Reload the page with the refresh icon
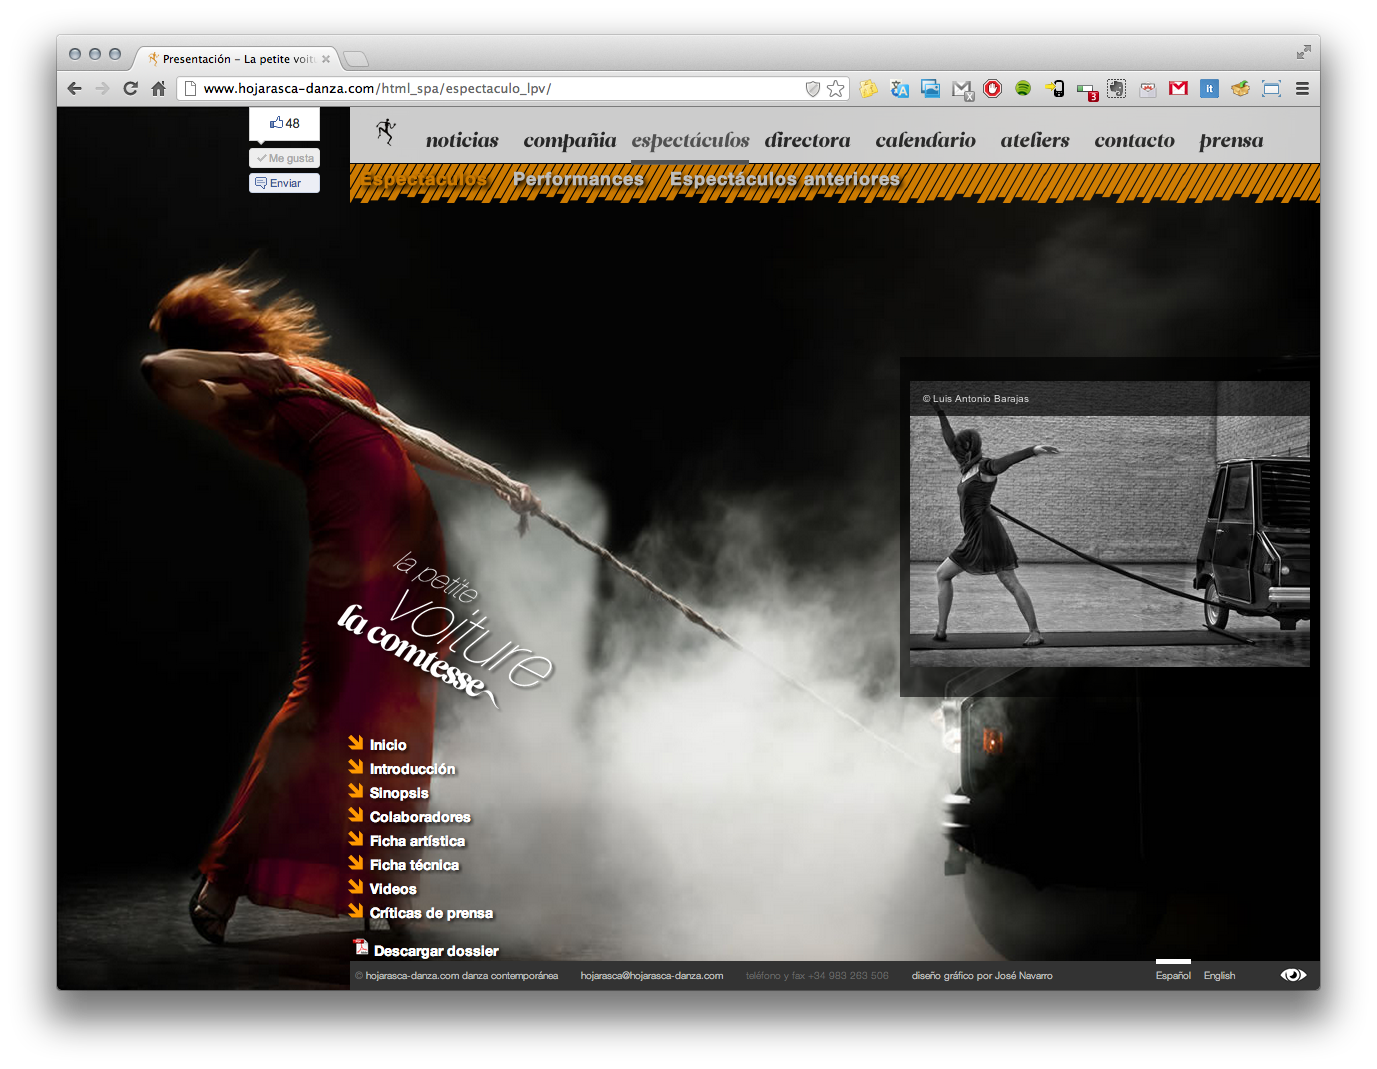This screenshot has height=1069, width=1377. (x=130, y=89)
